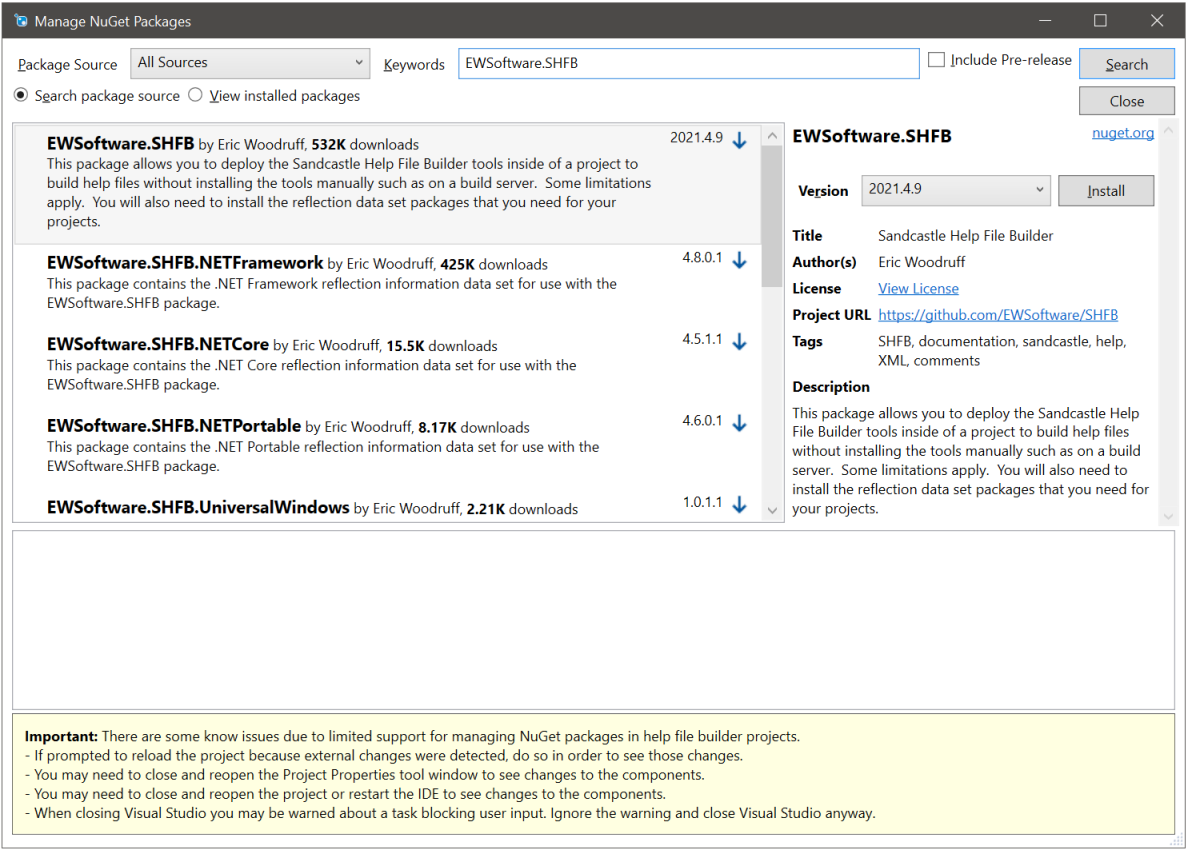Click the scroll-down arrow on the results list

pos(772,510)
